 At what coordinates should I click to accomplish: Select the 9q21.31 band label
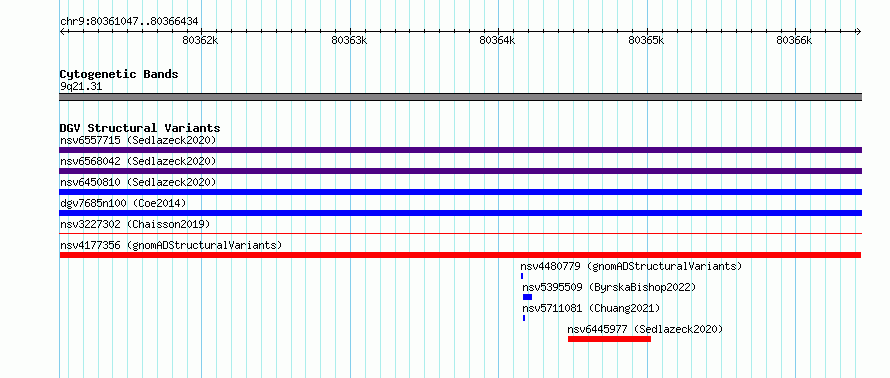click(81, 87)
